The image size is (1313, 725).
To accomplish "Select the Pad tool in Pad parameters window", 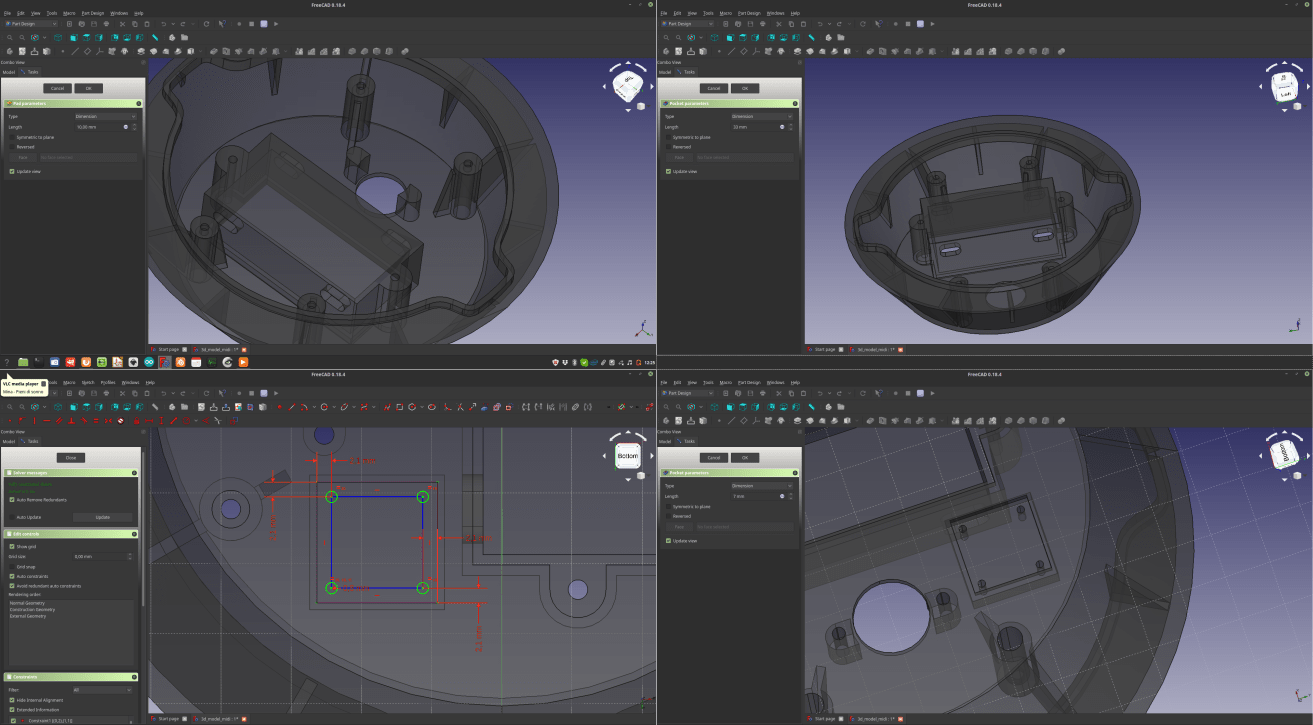I will (141, 51).
